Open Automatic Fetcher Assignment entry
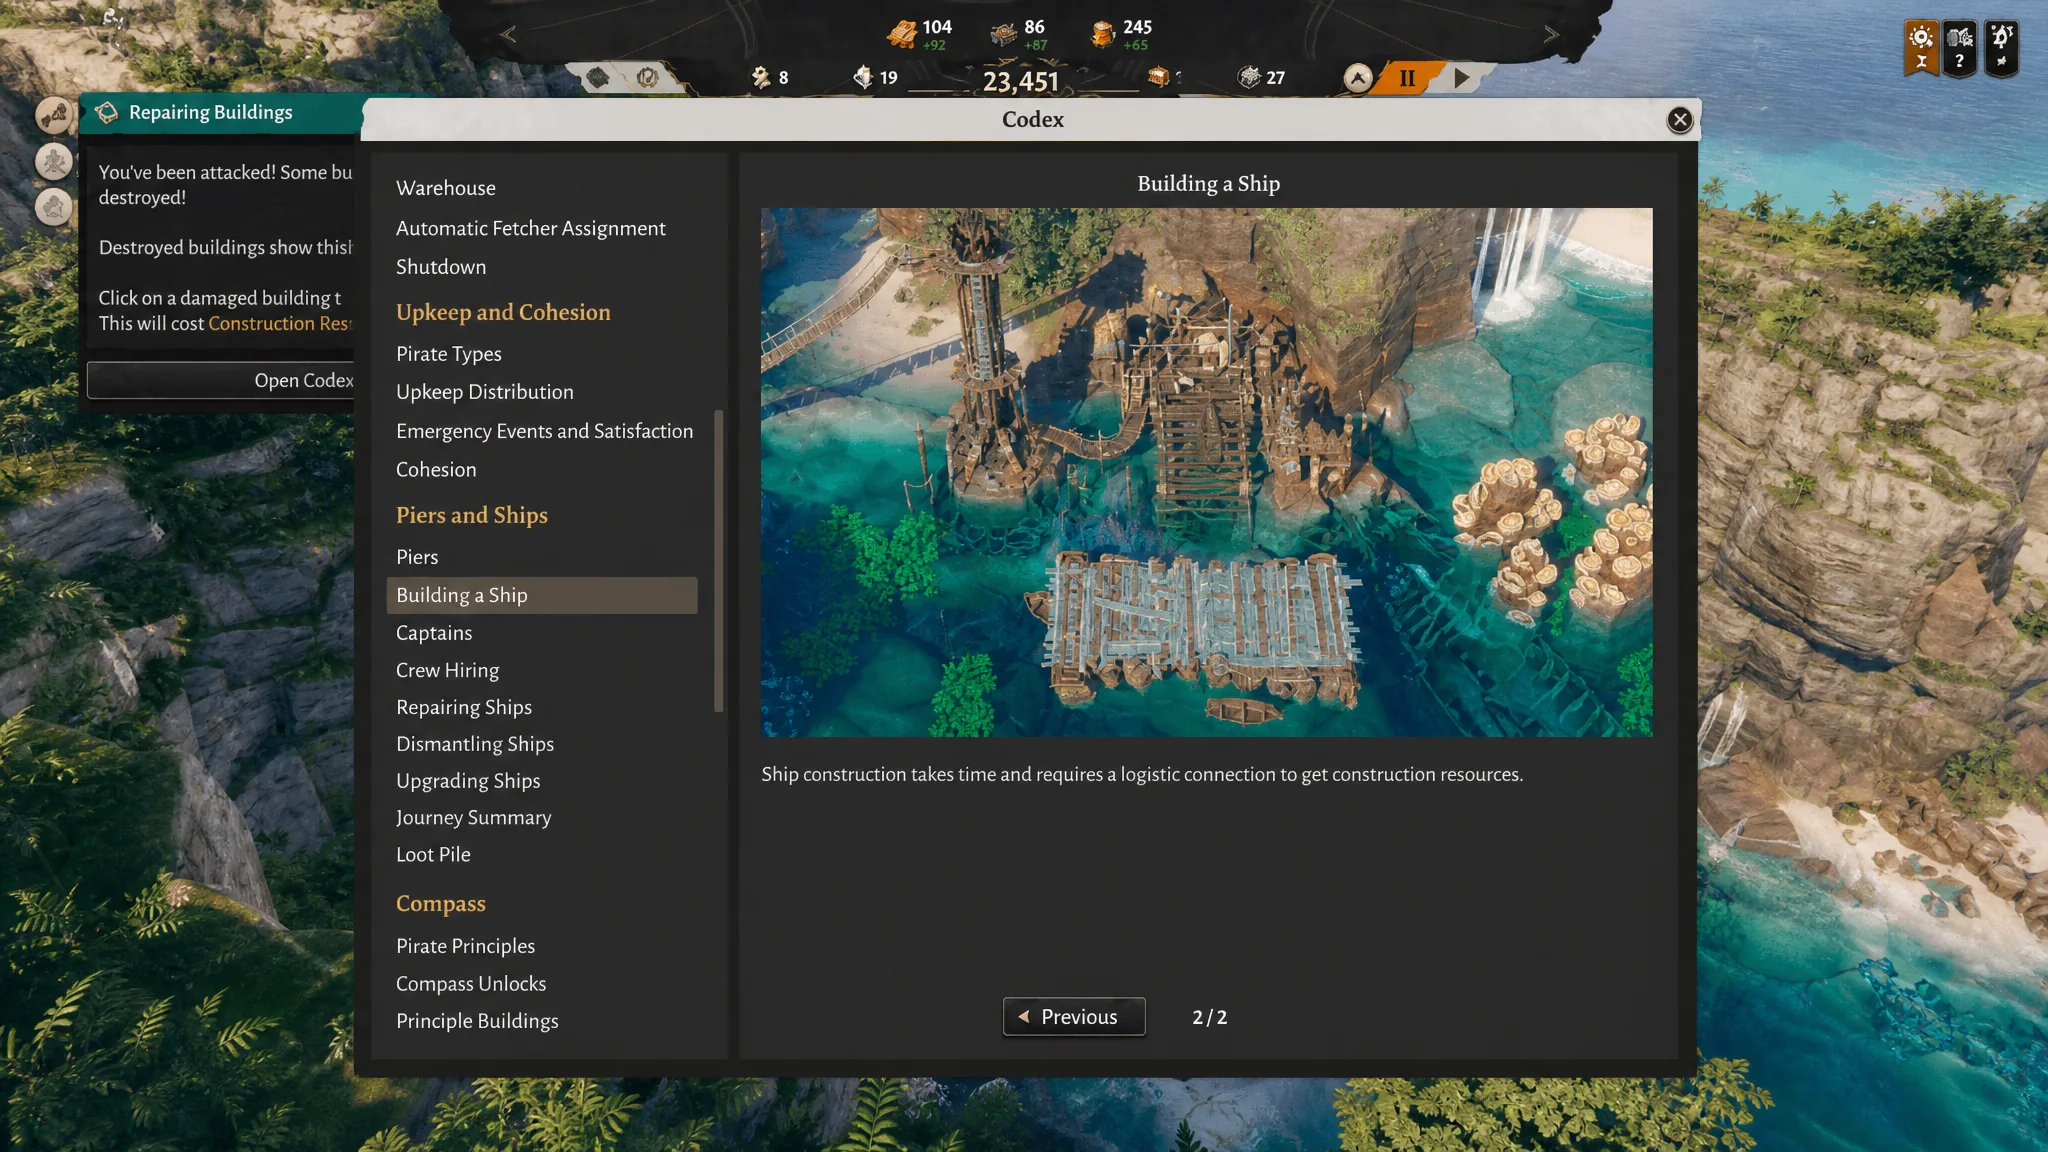The height and width of the screenshot is (1152, 2048). pos(530,228)
